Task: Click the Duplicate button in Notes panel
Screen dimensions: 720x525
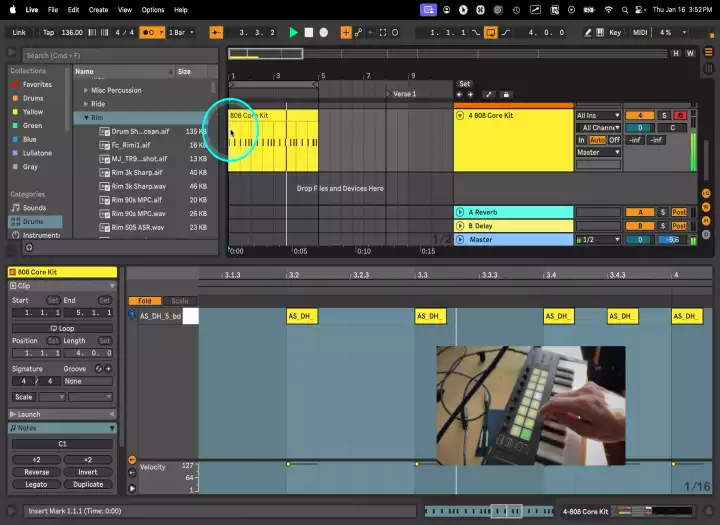Action: pyautogui.click(x=88, y=484)
